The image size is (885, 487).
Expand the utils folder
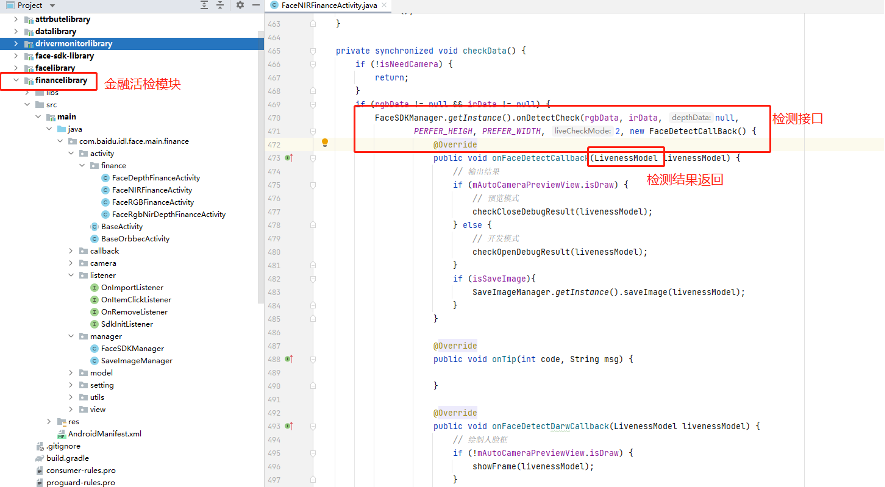[71, 397]
